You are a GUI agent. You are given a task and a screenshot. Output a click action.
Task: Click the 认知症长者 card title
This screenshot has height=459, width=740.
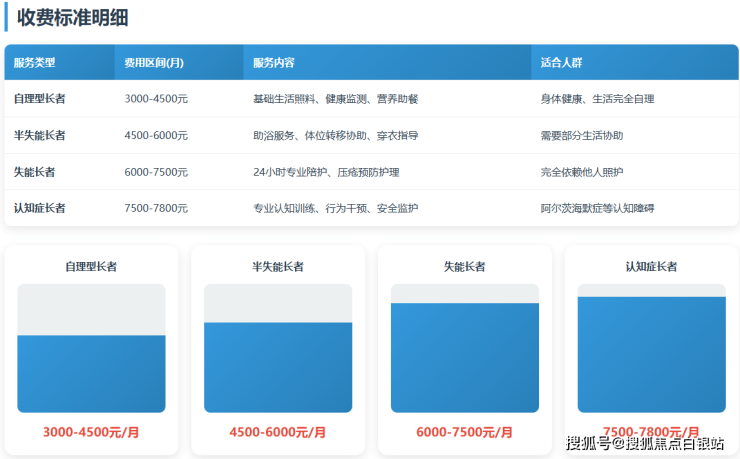click(x=651, y=267)
